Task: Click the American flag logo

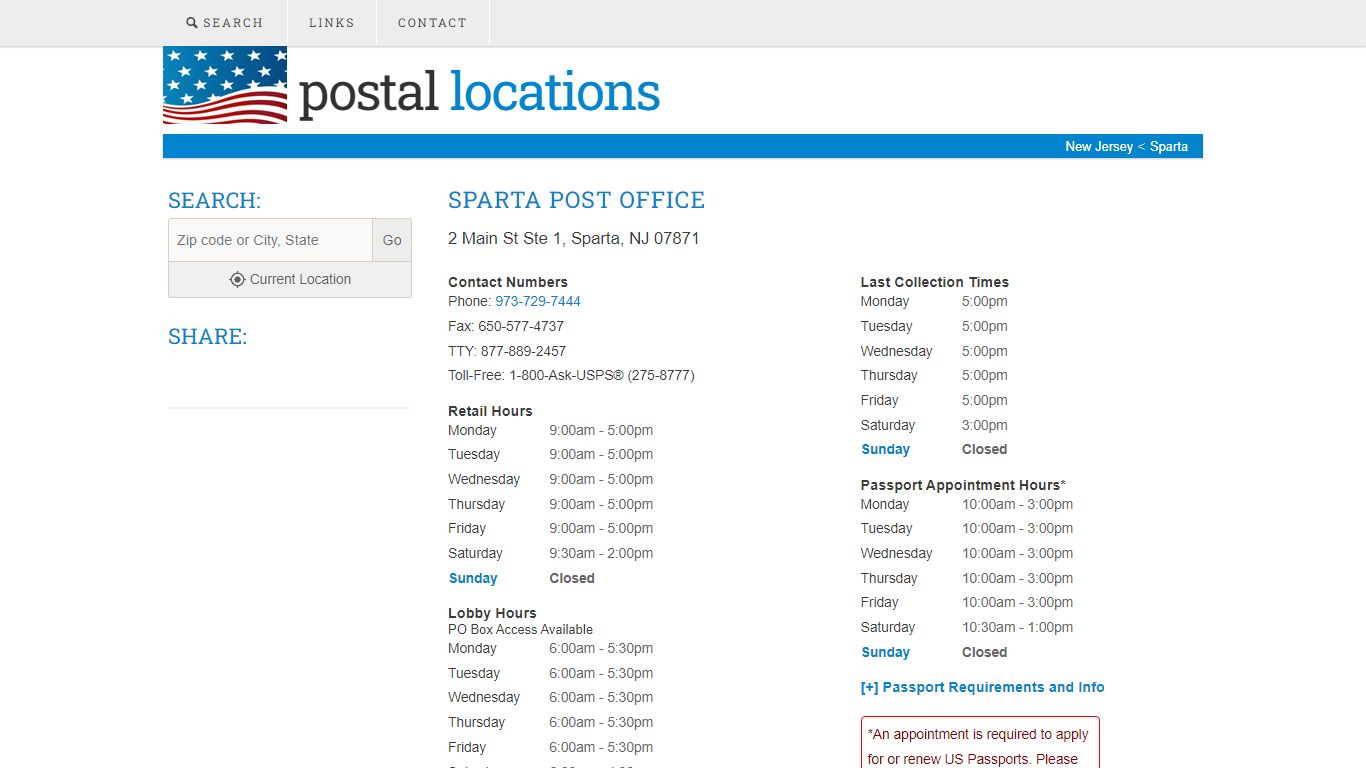Action: point(225,85)
